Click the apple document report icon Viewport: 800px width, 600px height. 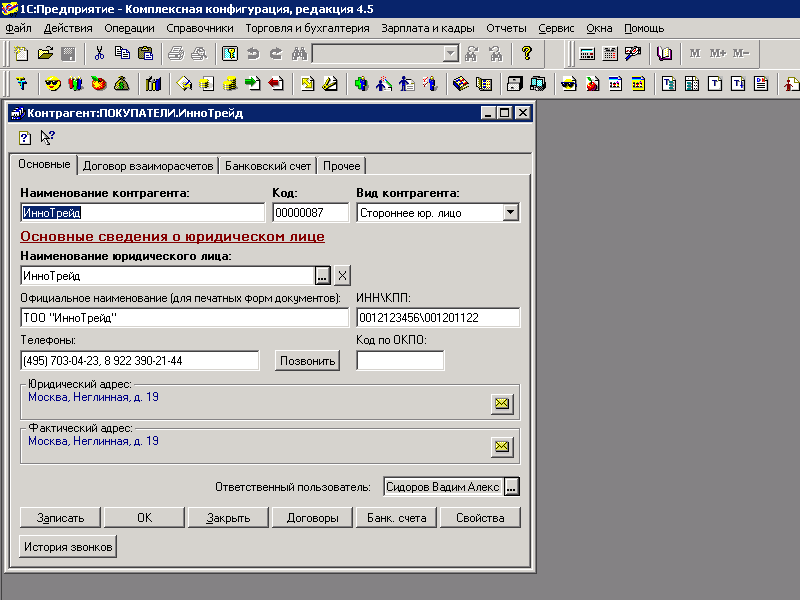coord(592,84)
